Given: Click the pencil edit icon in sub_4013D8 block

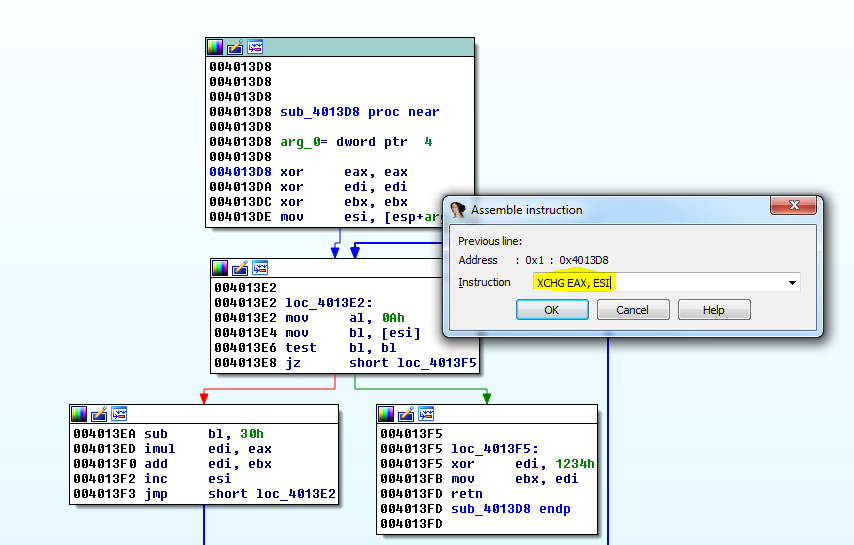Looking at the screenshot, I should [x=235, y=47].
